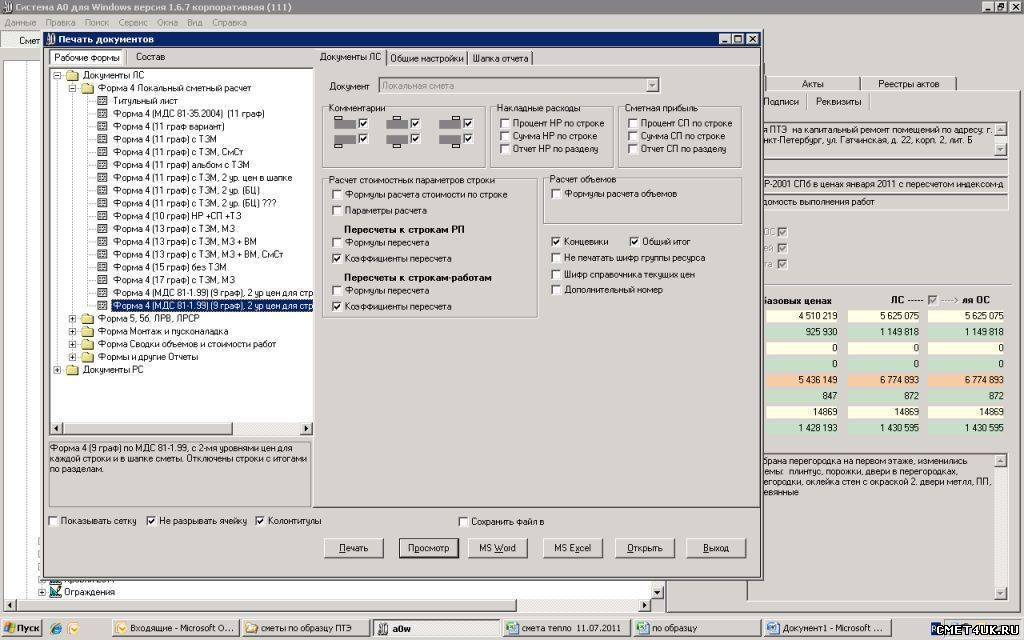Collapse the Форма 4 Локальный сметный расчет node
The width and height of the screenshot is (1024, 640).
pyautogui.click(x=73, y=88)
